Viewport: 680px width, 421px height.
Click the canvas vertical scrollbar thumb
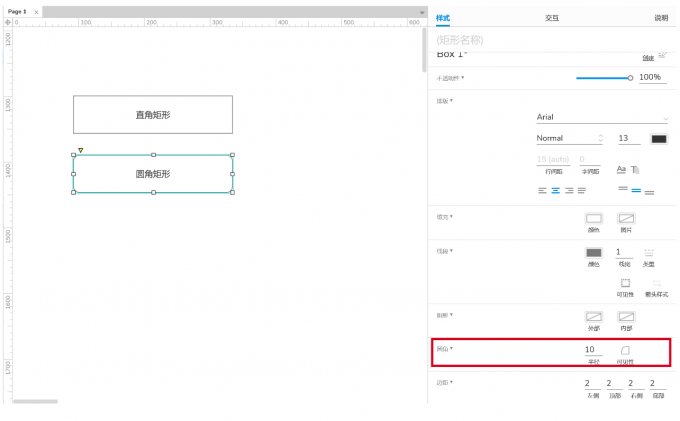coord(424,50)
